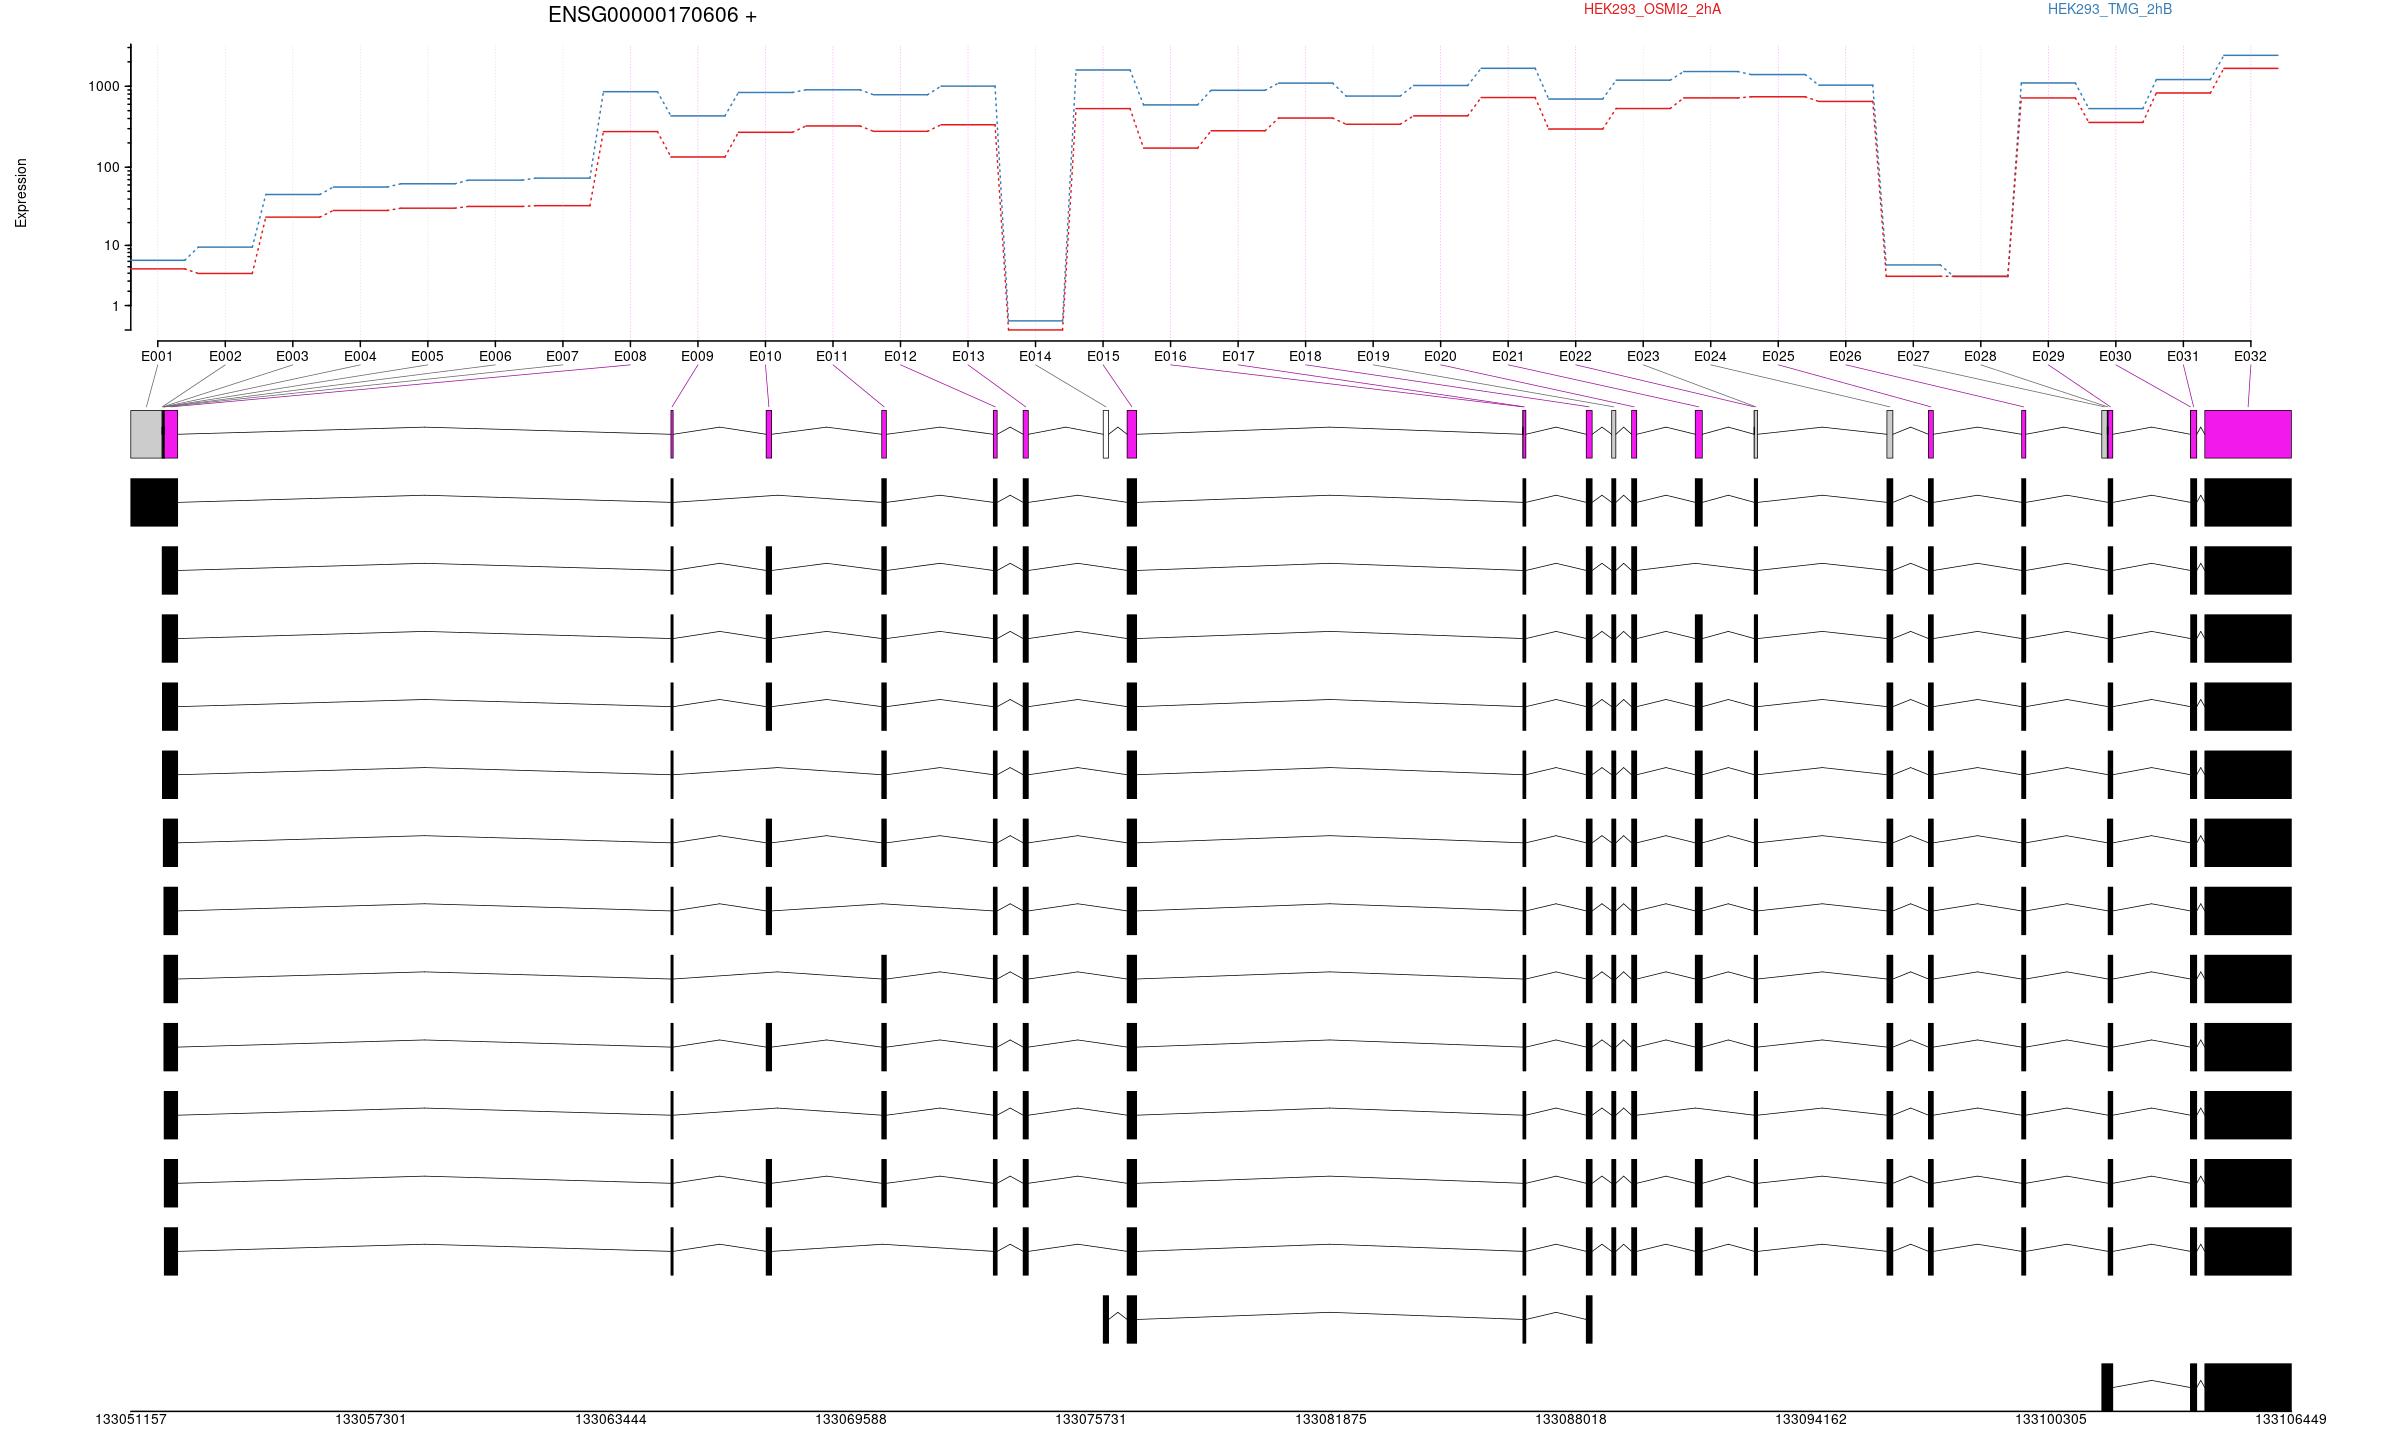Click genomic coordinate 133100305

pos(2051,1420)
